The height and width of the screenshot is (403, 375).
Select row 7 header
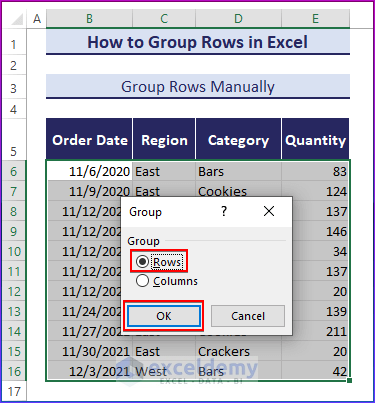[x=14, y=191]
